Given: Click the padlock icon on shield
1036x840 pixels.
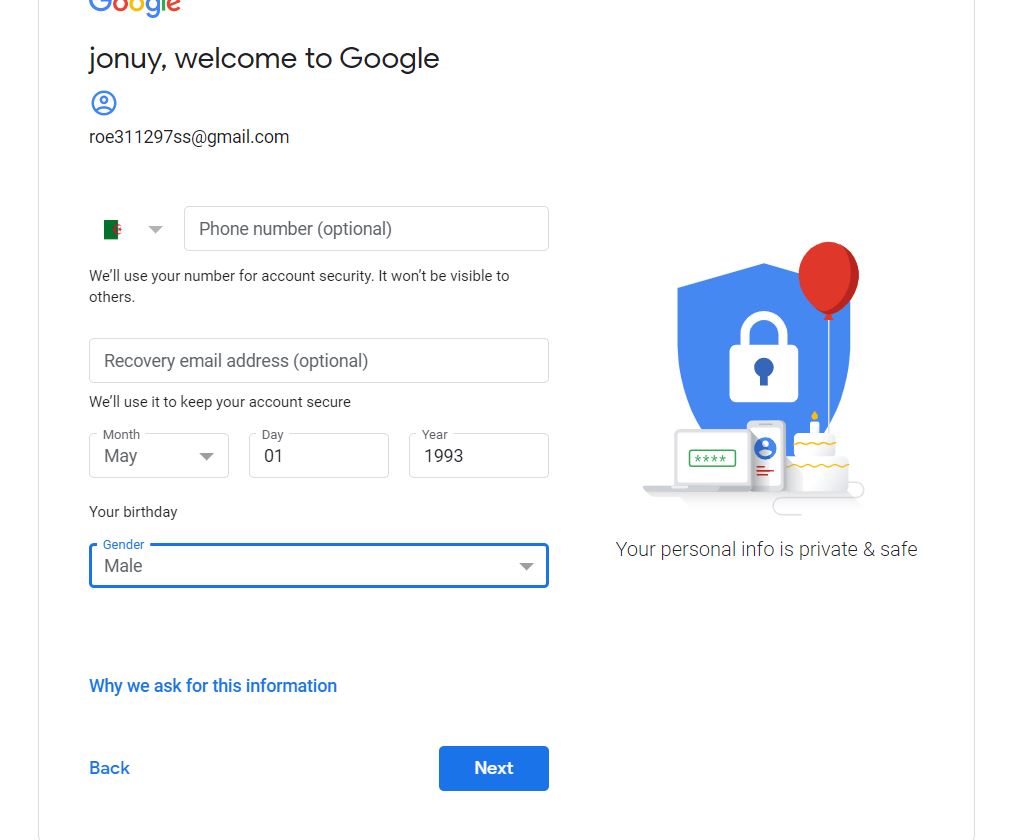Looking at the screenshot, I should 763,357.
